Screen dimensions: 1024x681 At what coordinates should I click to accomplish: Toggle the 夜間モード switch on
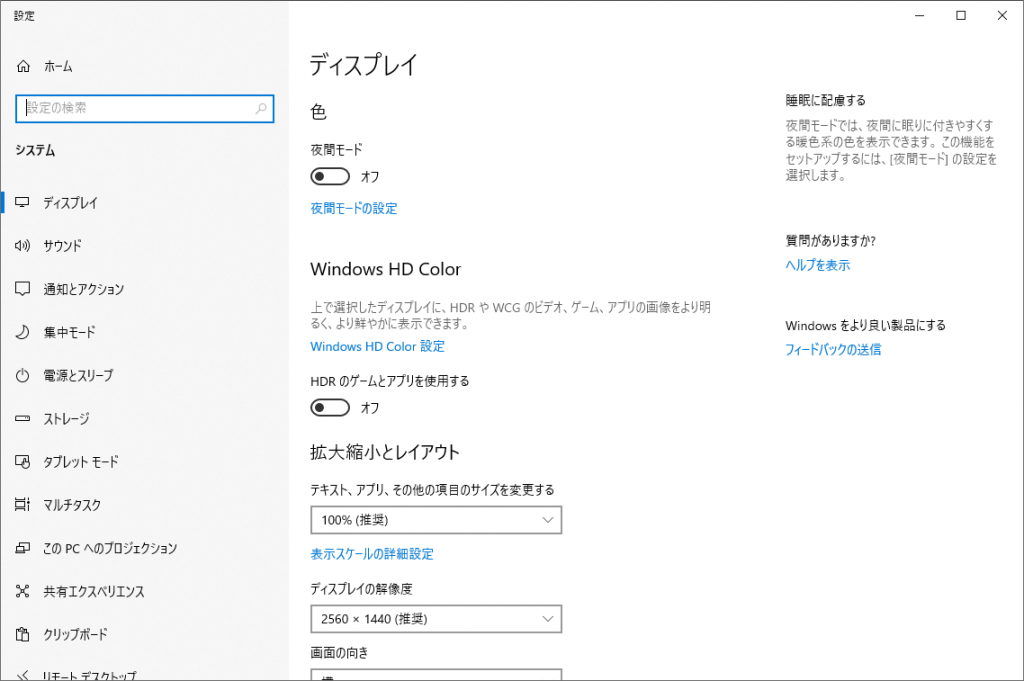(x=331, y=177)
